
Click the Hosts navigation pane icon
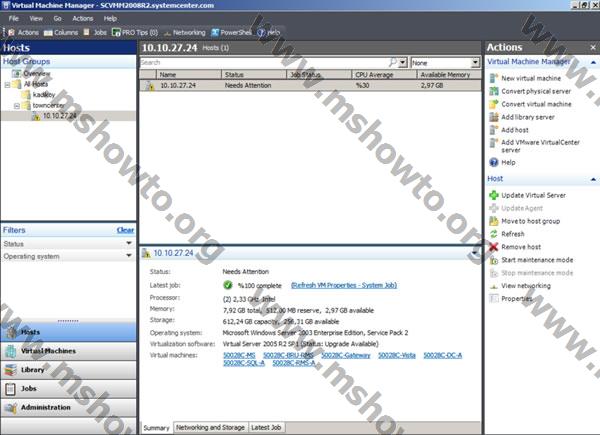pos(11,332)
